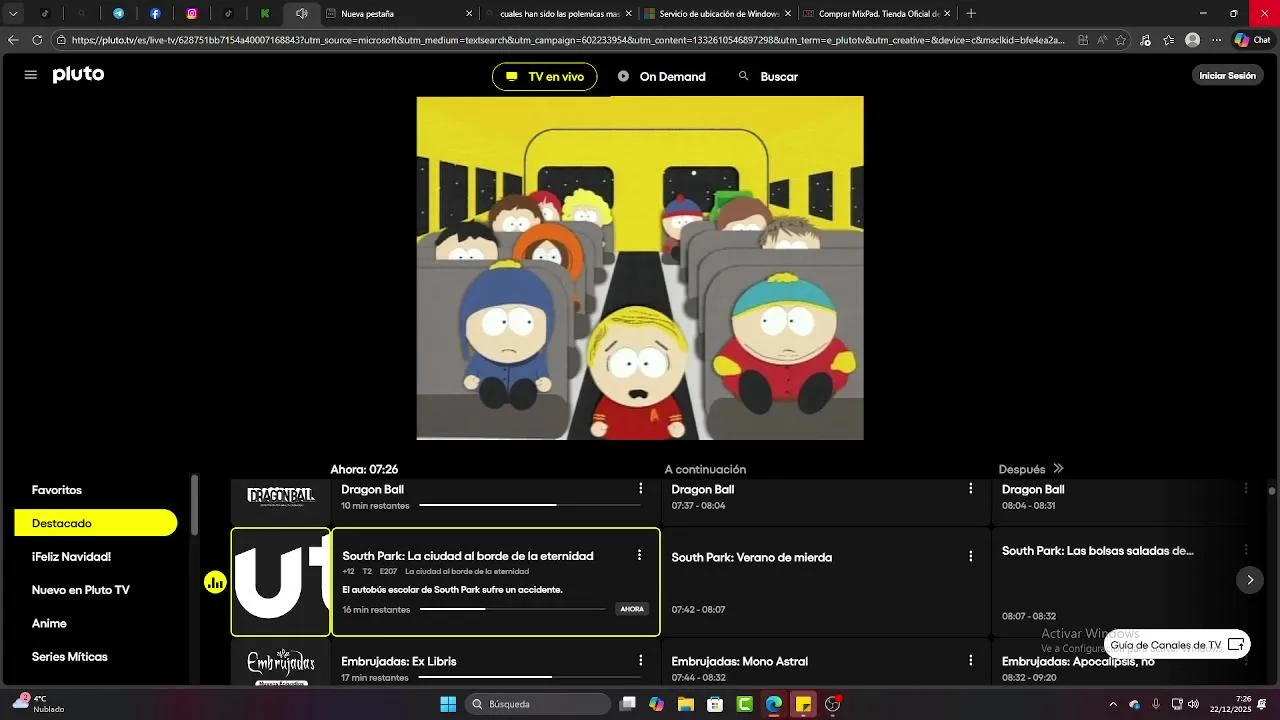Screen dimensions: 1280x720
Task: Open options for Dragon Ball 08:04 - 08:31
Action: click(x=1246, y=489)
